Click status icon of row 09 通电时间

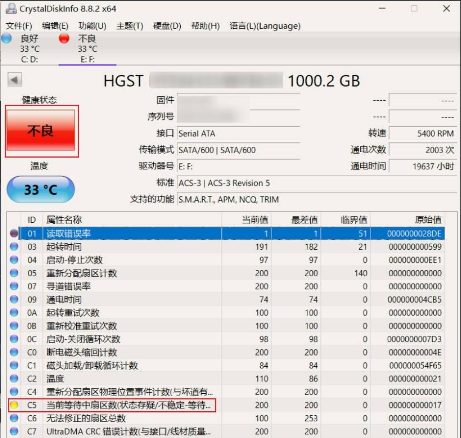pos(14,299)
